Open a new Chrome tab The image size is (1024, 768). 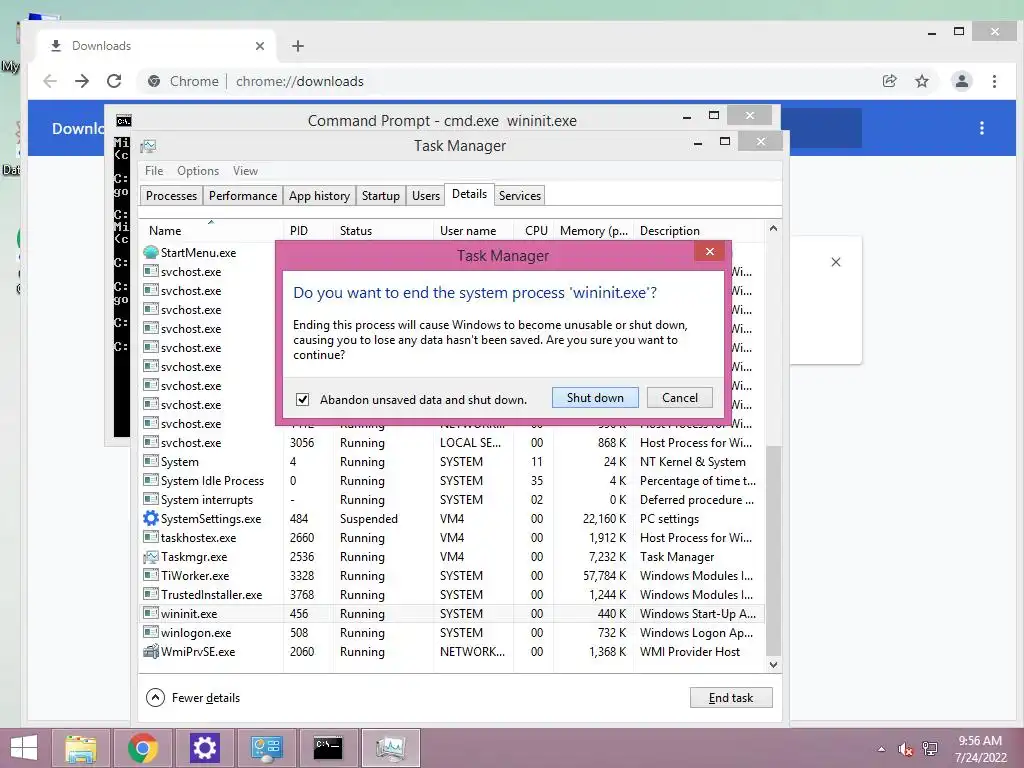pyautogui.click(x=298, y=46)
